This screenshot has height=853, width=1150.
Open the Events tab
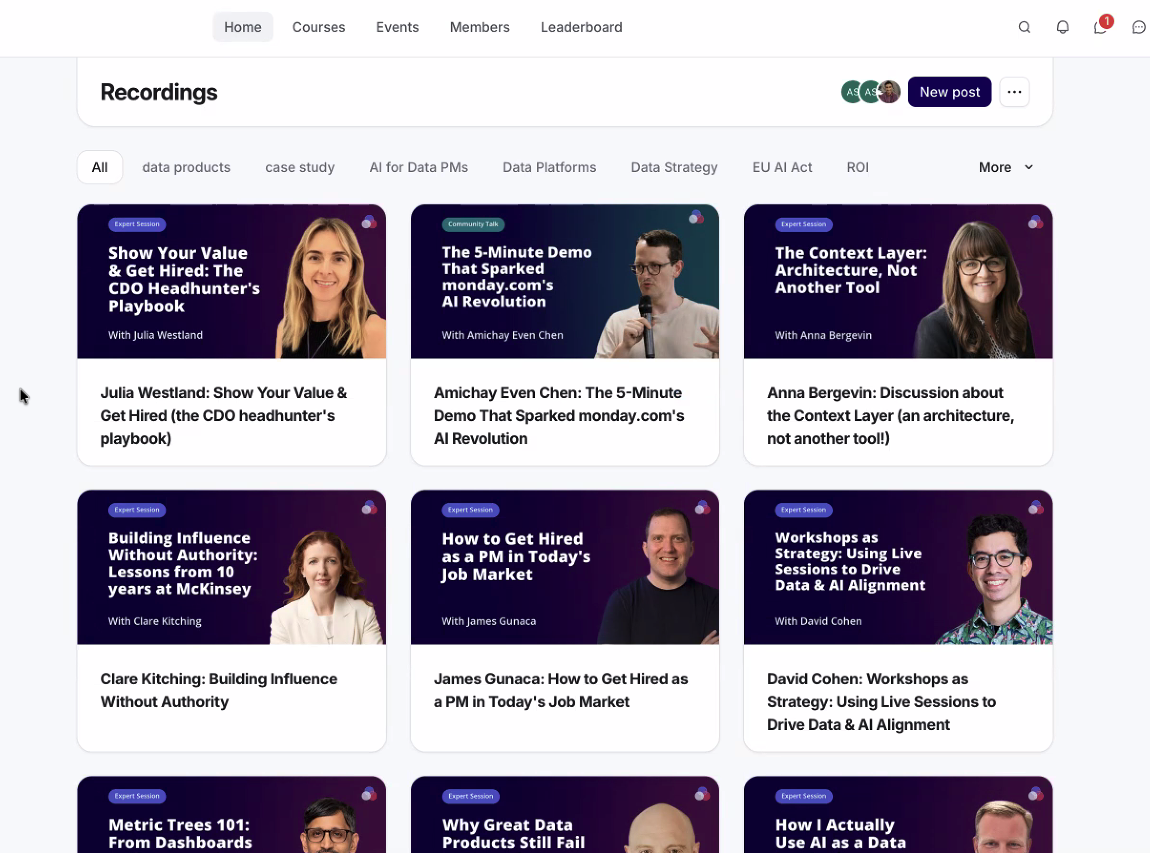(x=398, y=27)
